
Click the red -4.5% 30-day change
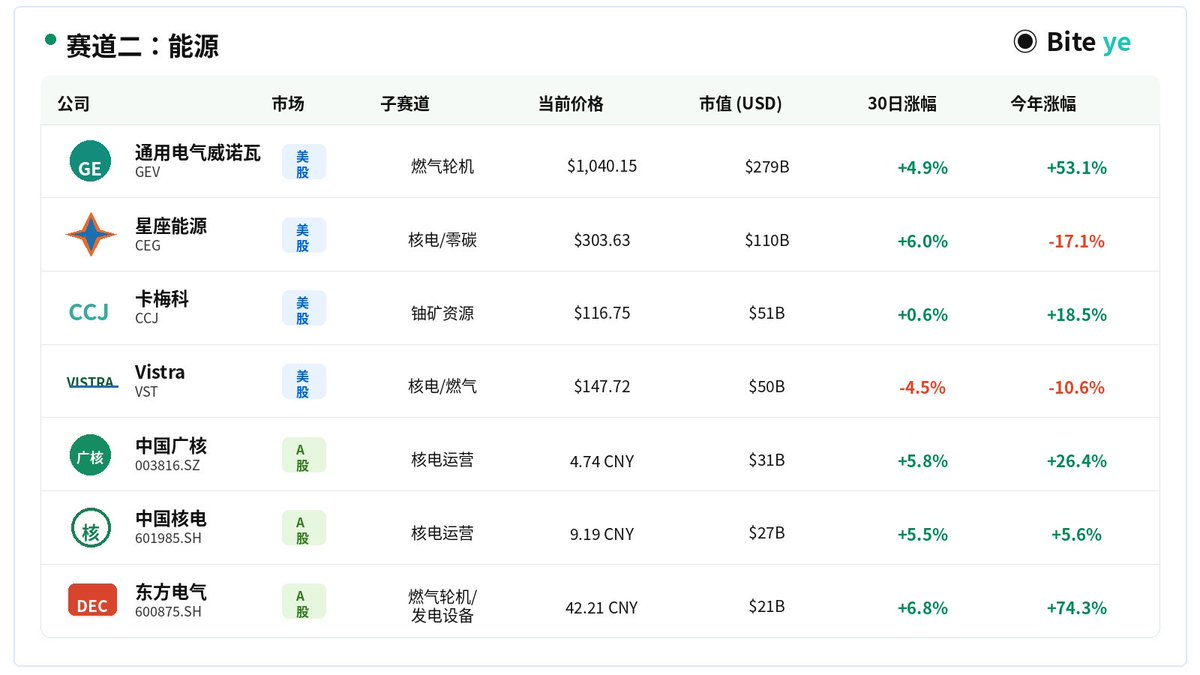tap(922, 387)
